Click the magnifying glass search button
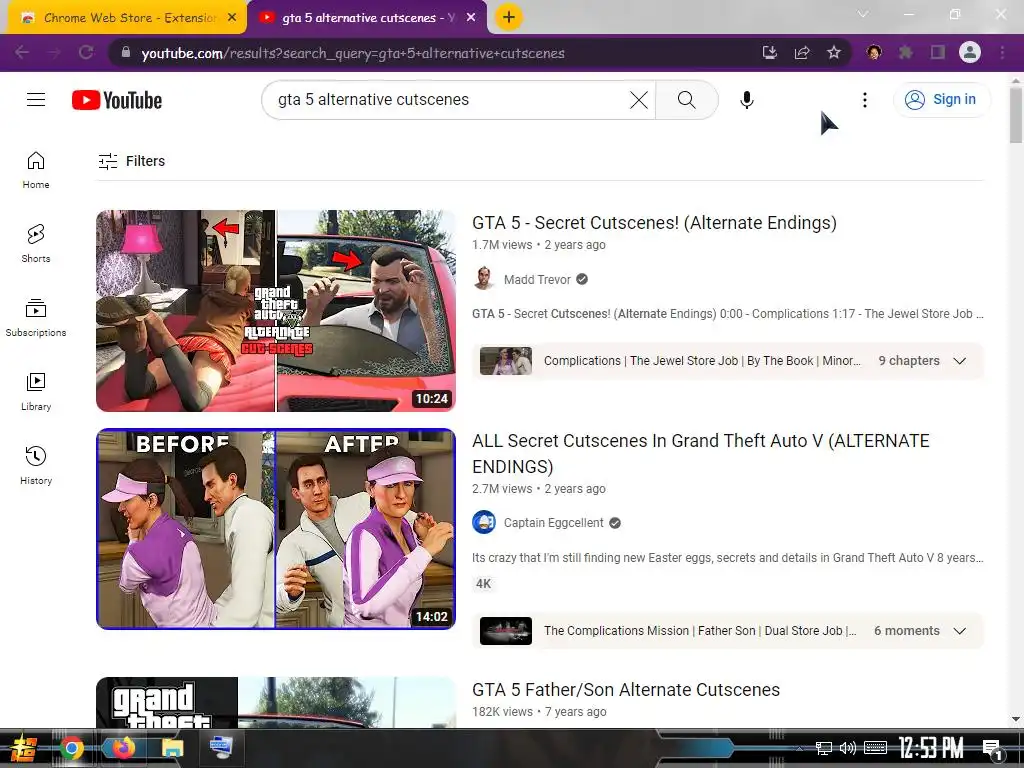The image size is (1024, 768). (x=686, y=100)
